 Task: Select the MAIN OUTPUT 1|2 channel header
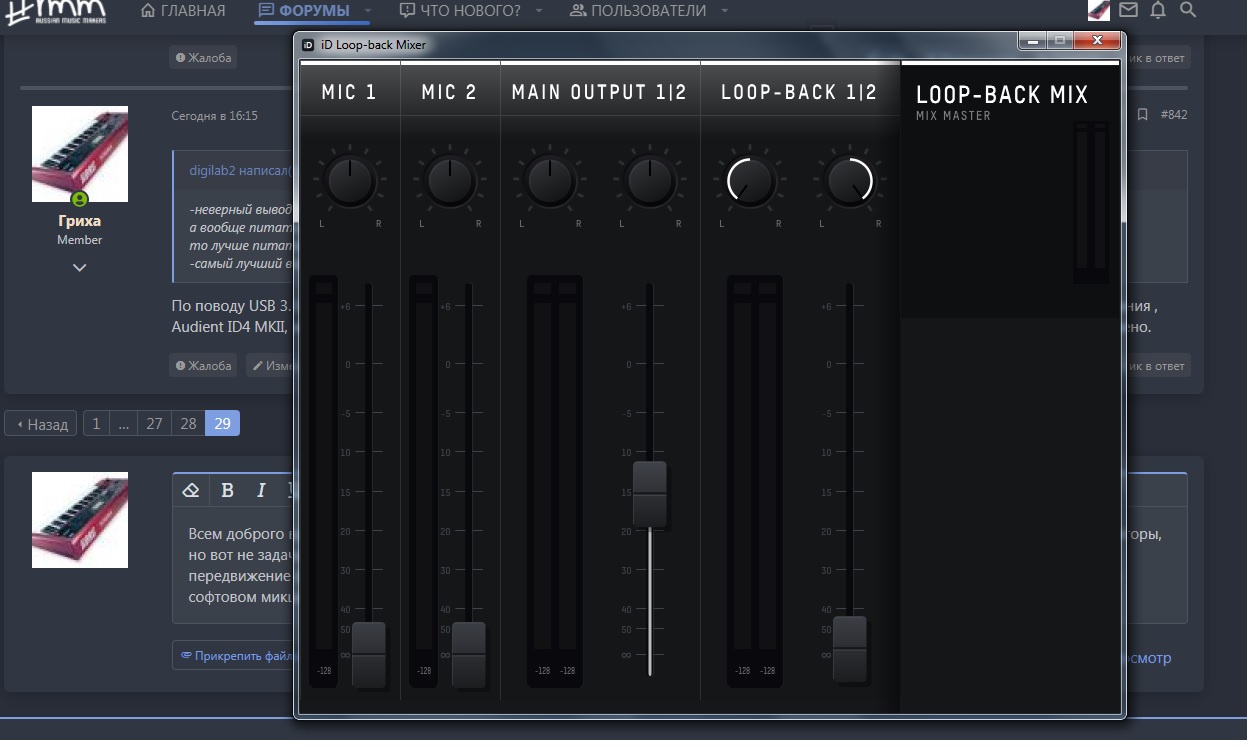[x=600, y=92]
